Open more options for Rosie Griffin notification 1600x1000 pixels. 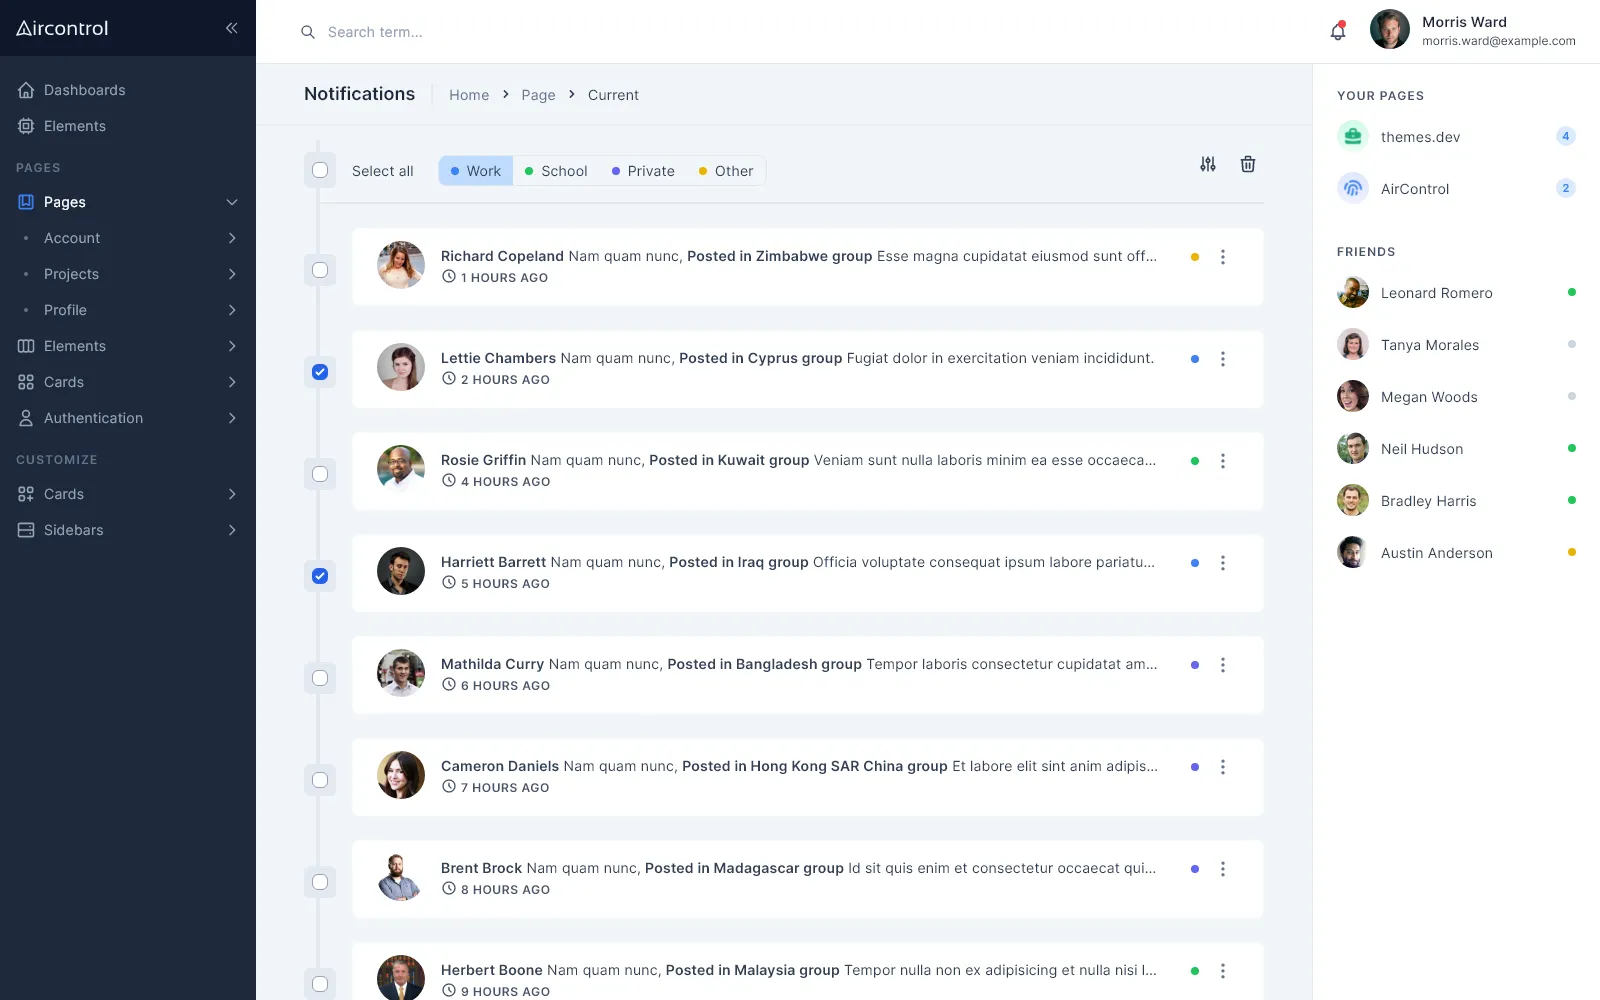pyautogui.click(x=1222, y=461)
